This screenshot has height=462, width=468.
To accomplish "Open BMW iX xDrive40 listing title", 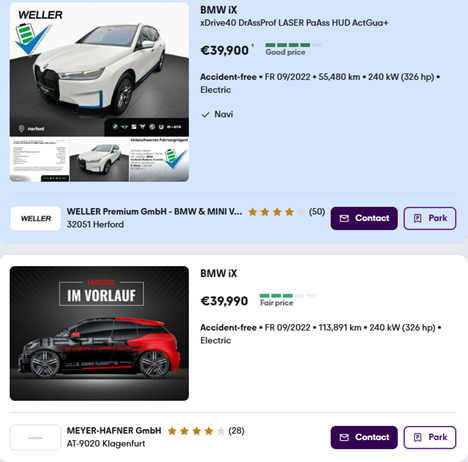I will coord(294,16).
